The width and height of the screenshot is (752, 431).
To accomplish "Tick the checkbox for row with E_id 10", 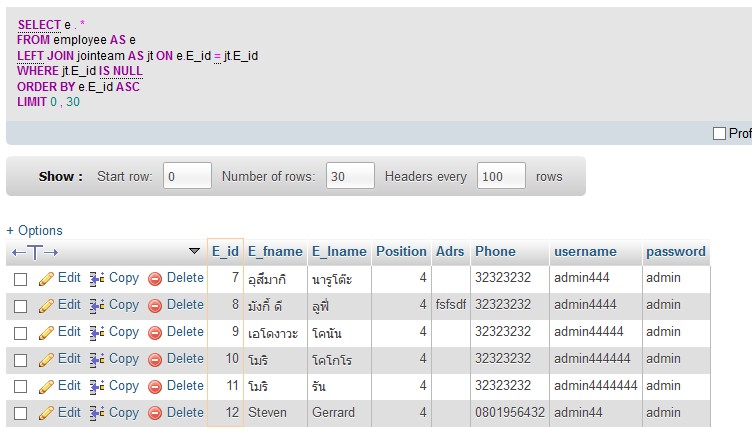I will 20,360.
